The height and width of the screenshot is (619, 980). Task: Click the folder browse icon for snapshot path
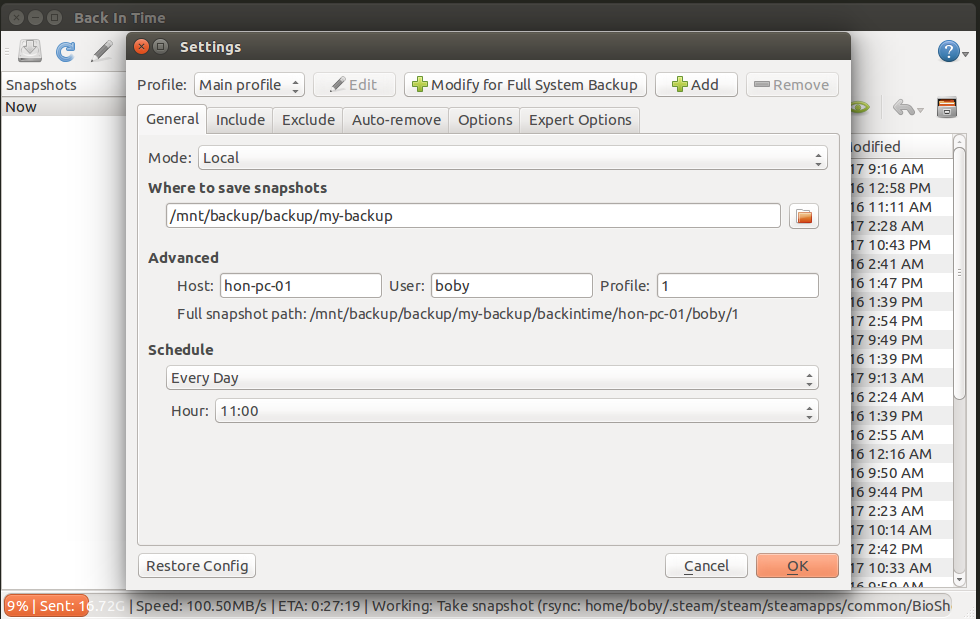click(804, 216)
